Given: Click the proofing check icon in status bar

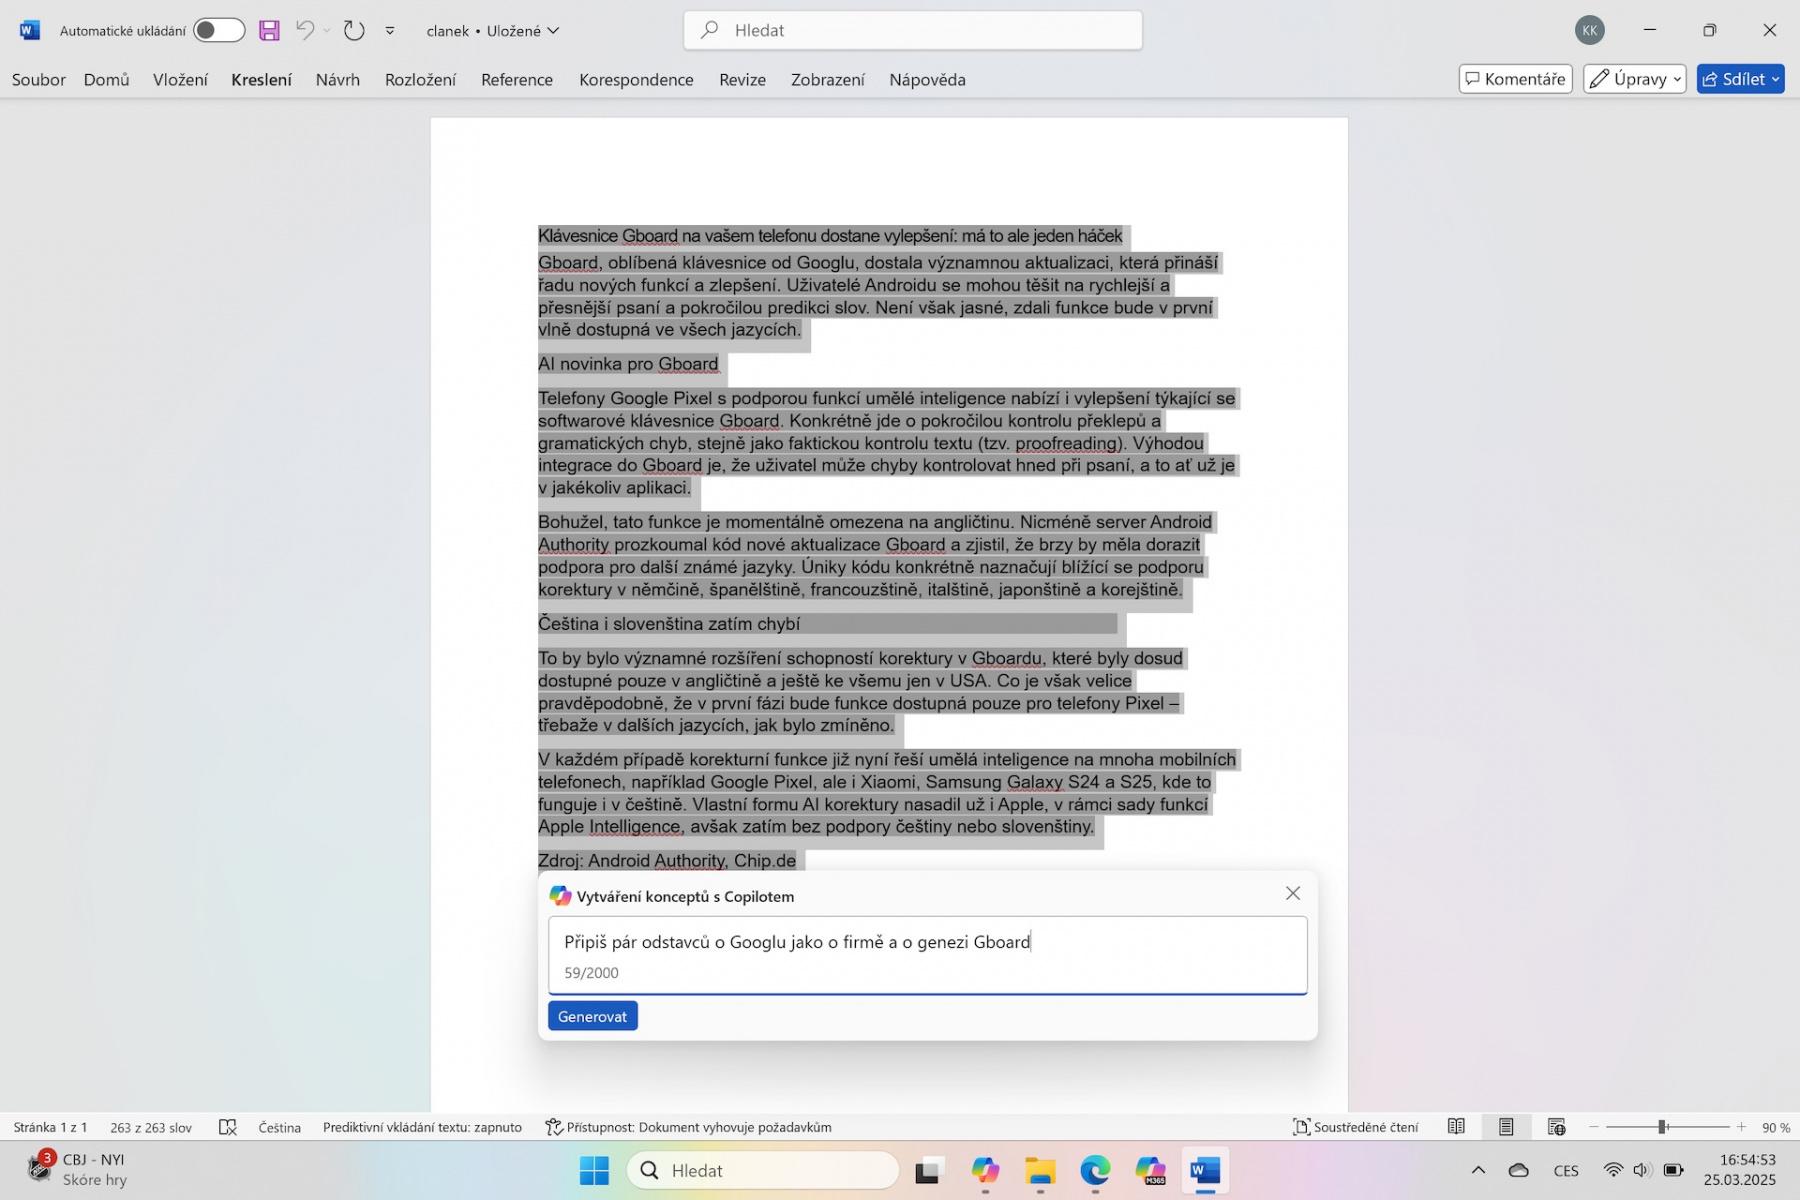Looking at the screenshot, I should [x=228, y=1127].
